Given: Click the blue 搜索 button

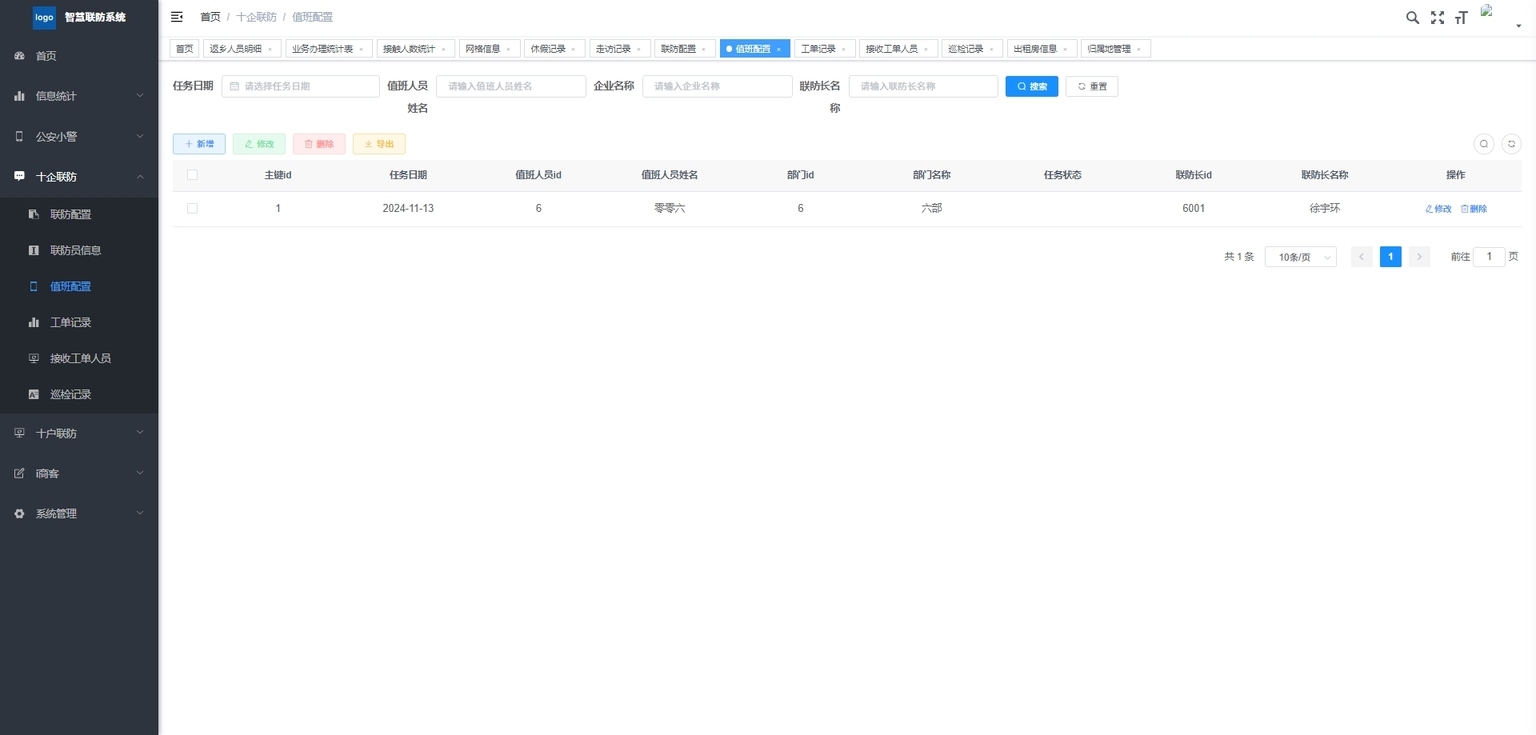Looking at the screenshot, I should click(1031, 87).
